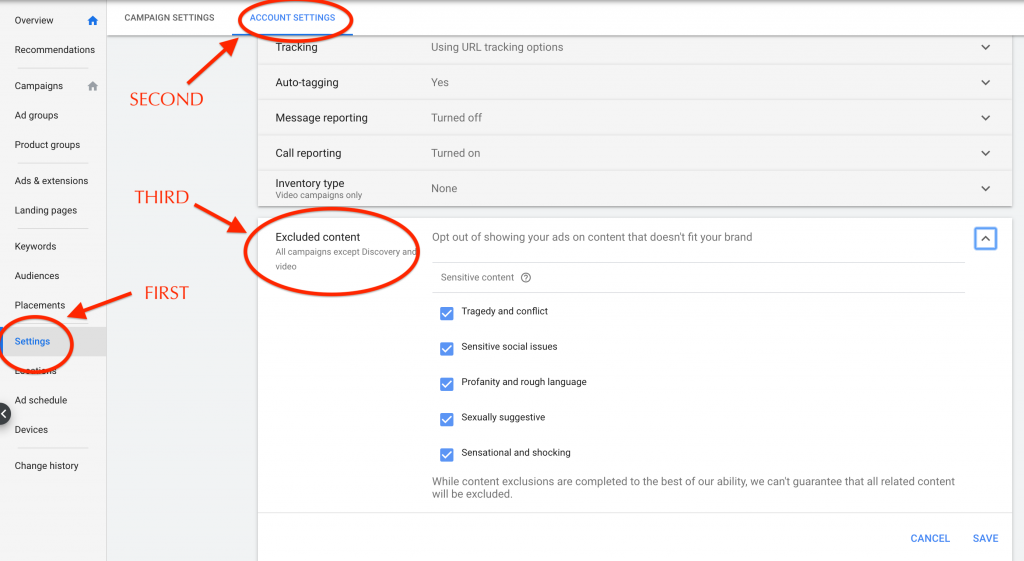The width and height of the screenshot is (1024, 561).
Task: Expand the Message reporting section
Action: (x=985, y=118)
